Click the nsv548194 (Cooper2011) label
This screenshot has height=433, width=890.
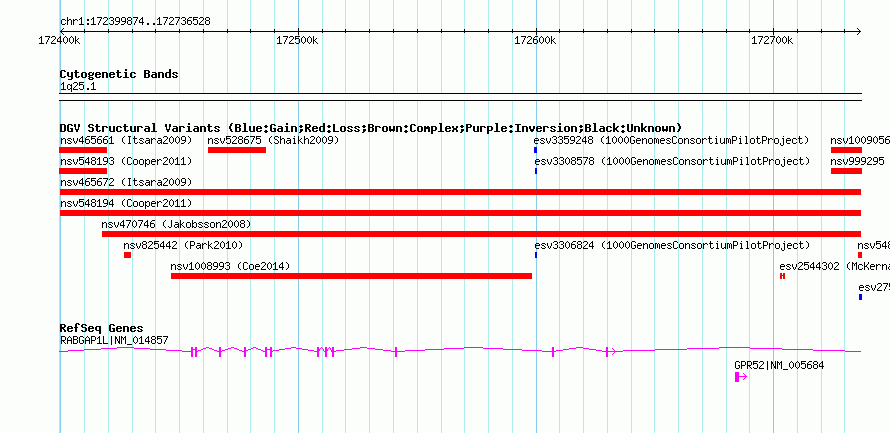(x=126, y=203)
